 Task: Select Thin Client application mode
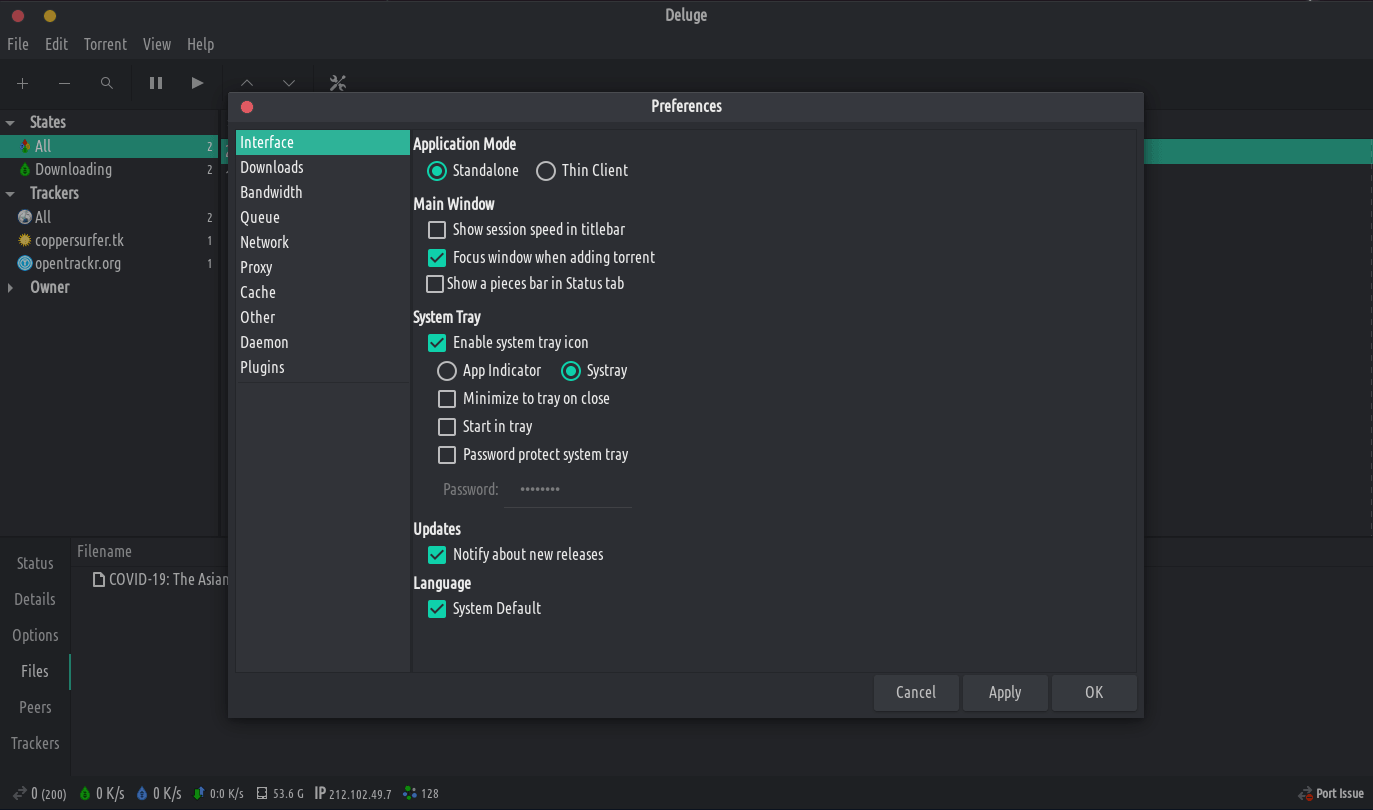pyautogui.click(x=546, y=171)
